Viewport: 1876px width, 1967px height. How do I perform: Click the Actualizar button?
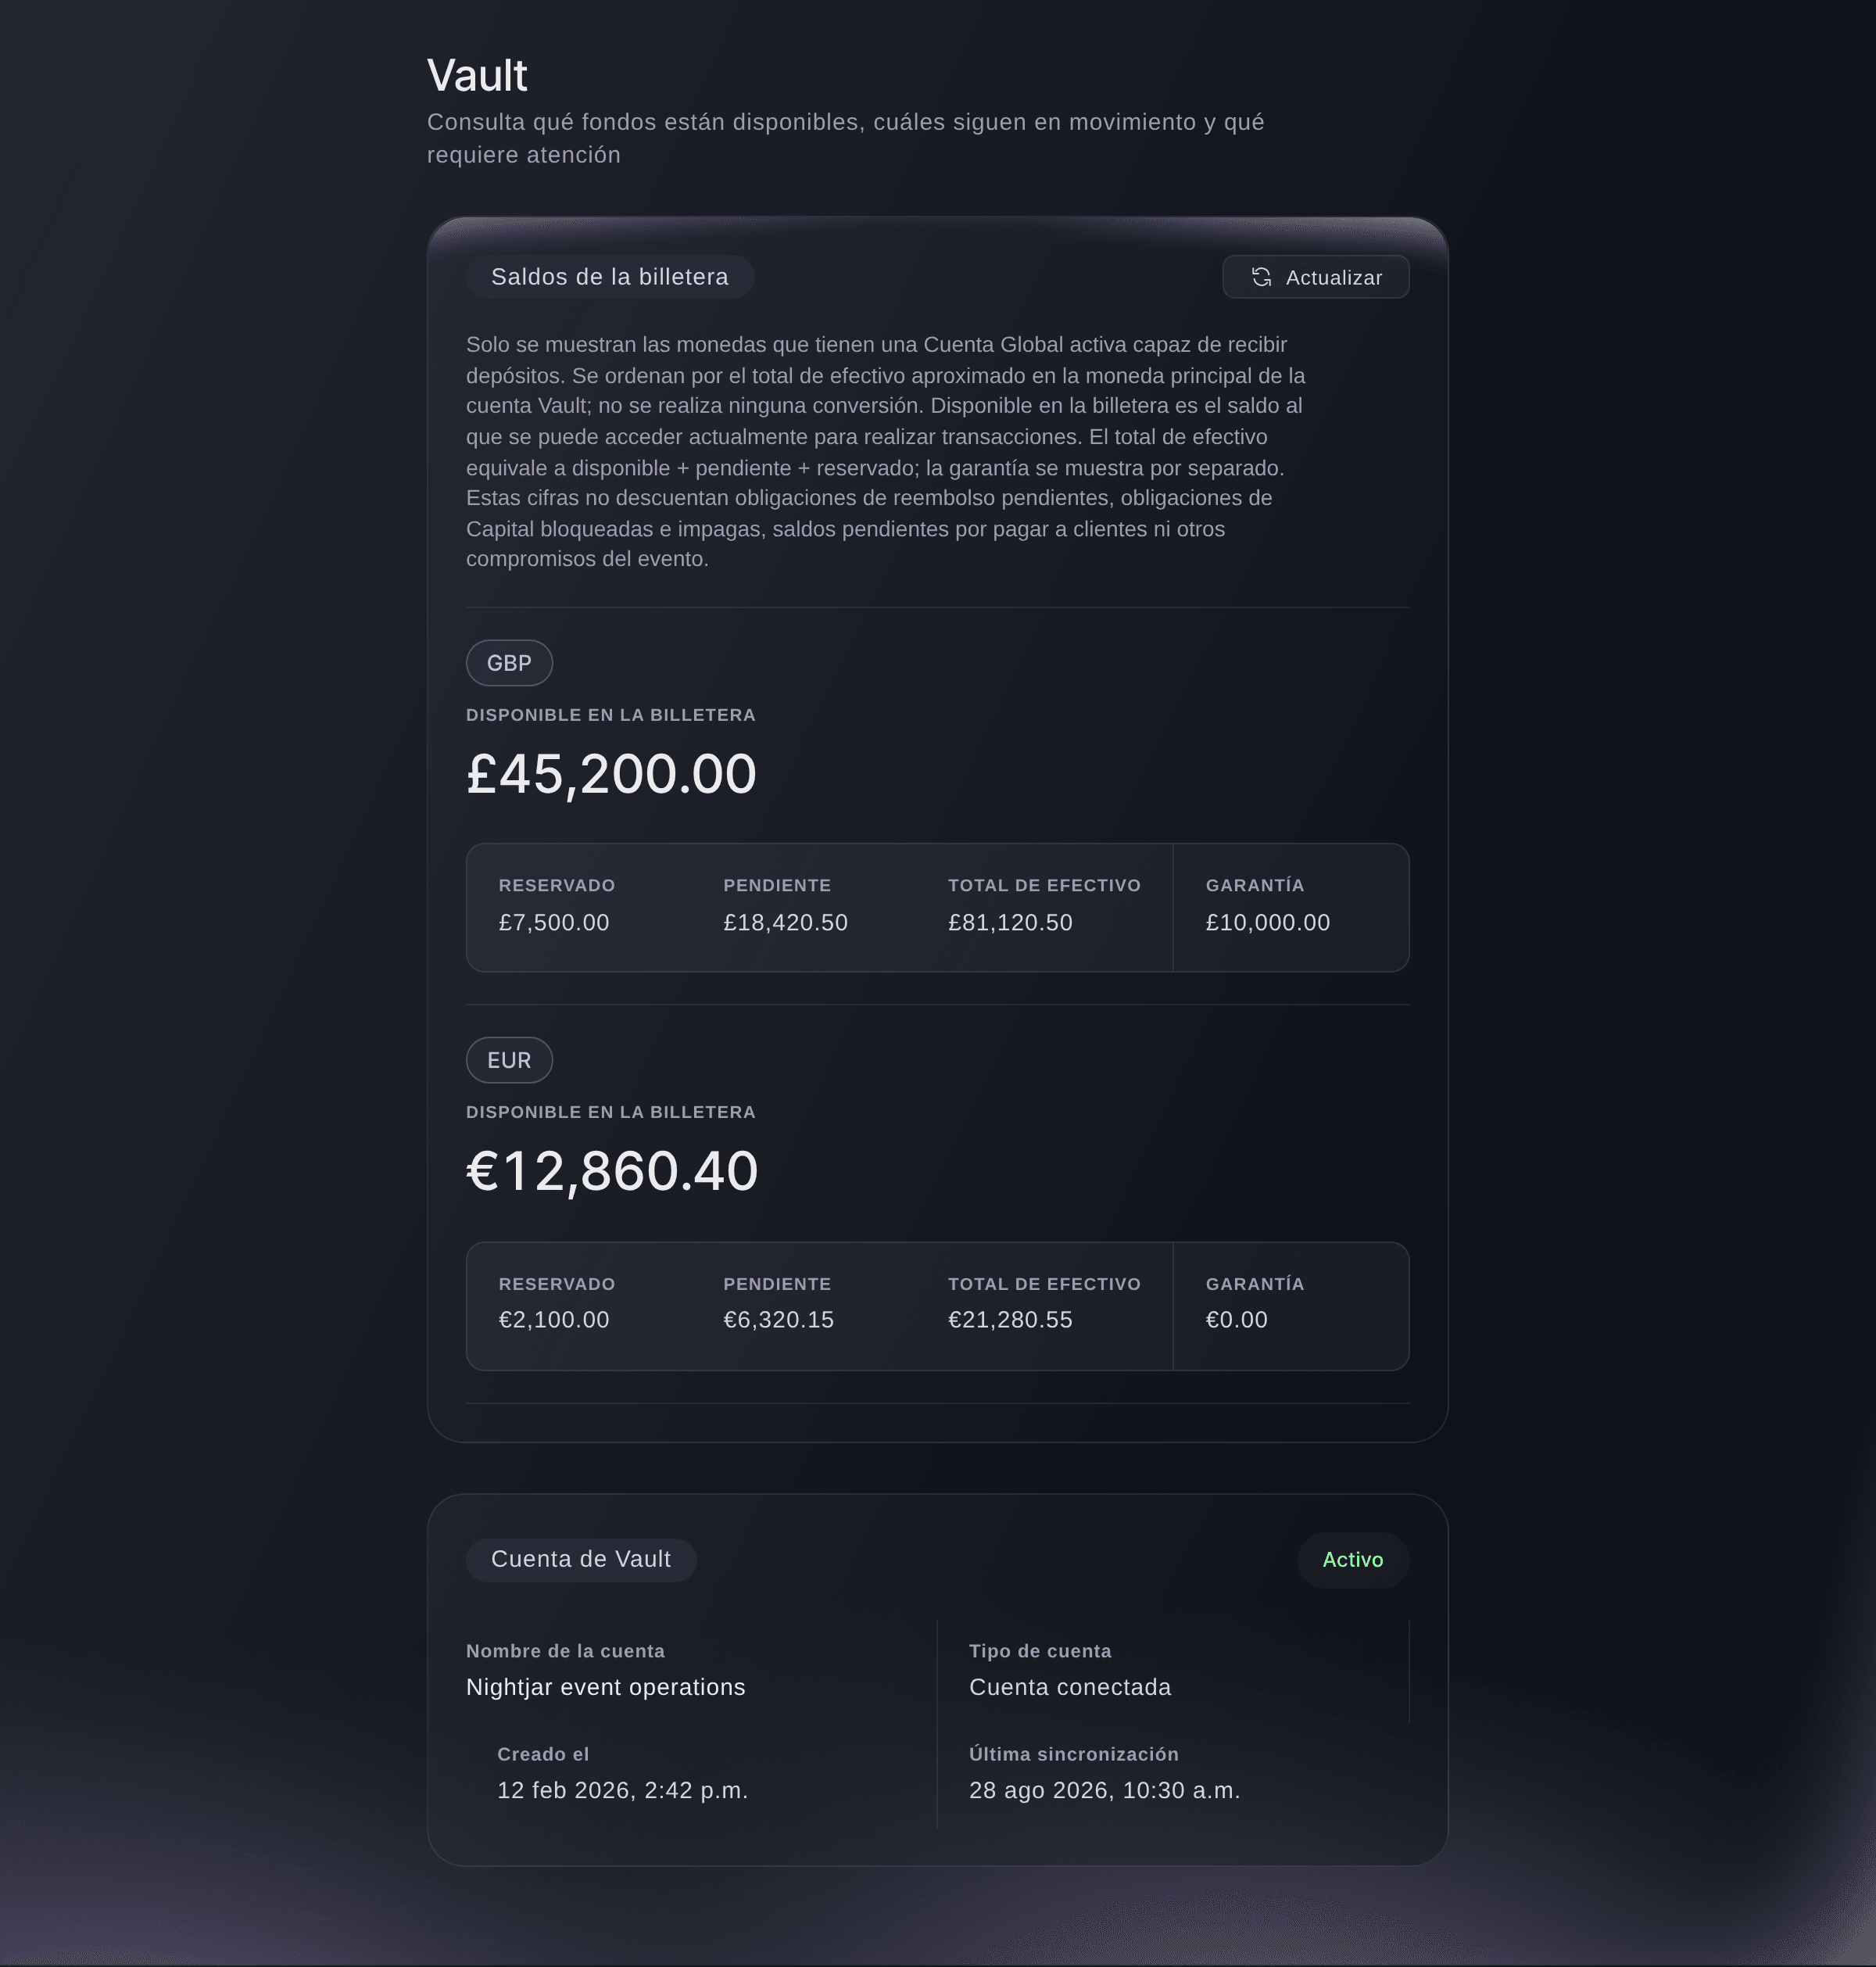pyautogui.click(x=1315, y=277)
